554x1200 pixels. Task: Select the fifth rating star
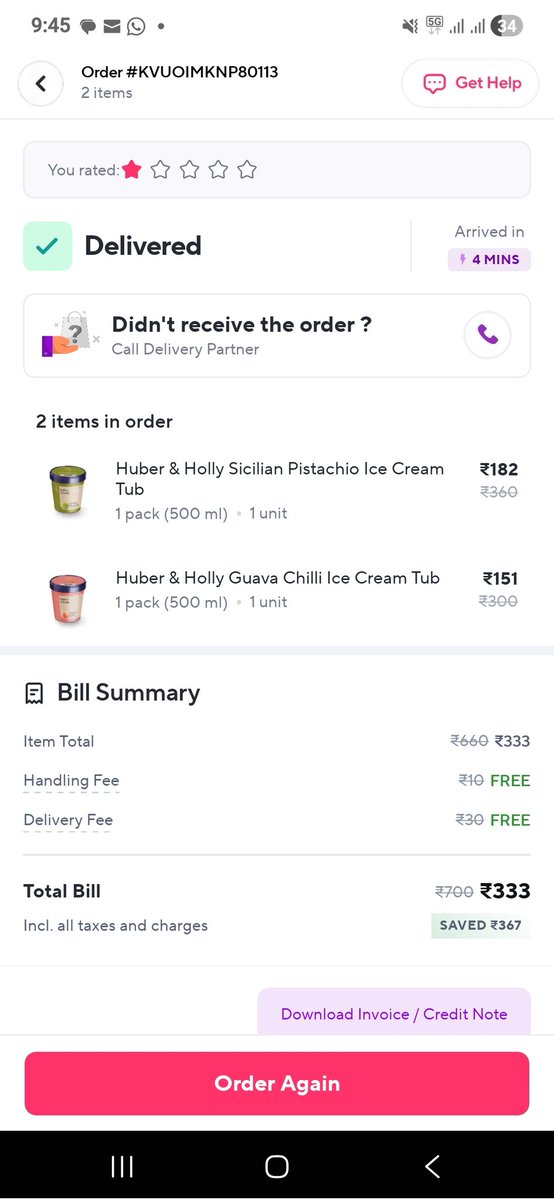[x=247, y=170]
